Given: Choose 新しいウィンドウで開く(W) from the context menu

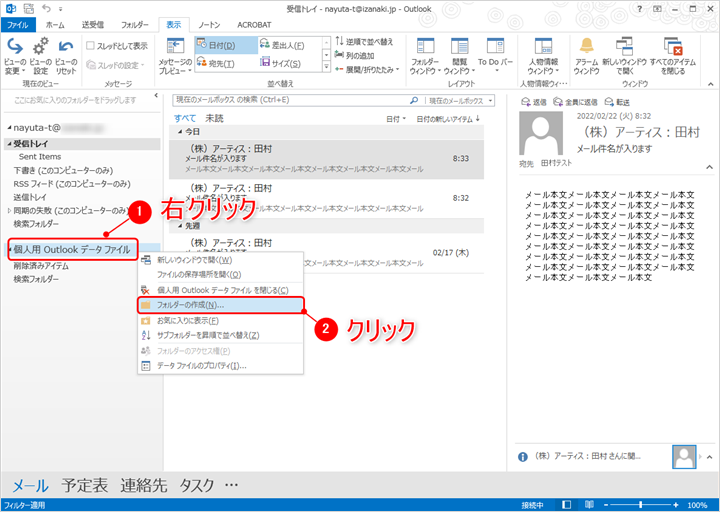Looking at the screenshot, I should tap(220, 260).
